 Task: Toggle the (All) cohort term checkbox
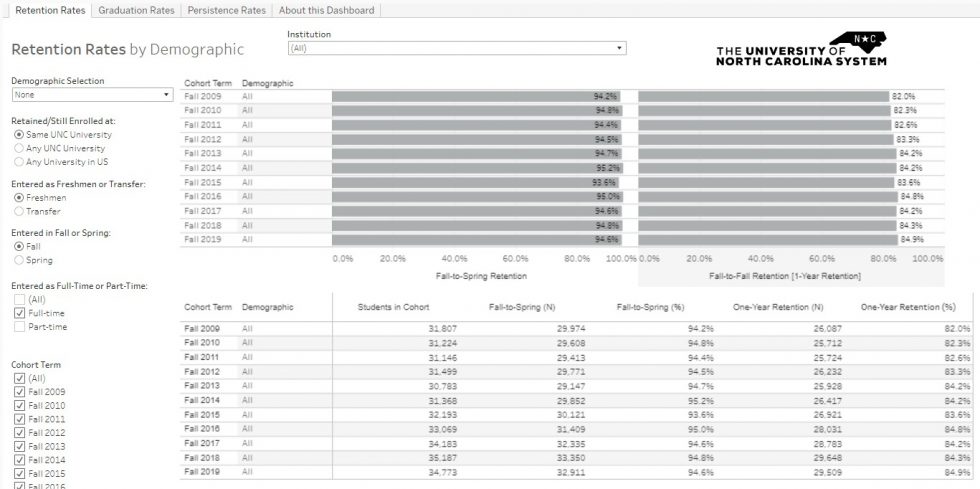19,378
